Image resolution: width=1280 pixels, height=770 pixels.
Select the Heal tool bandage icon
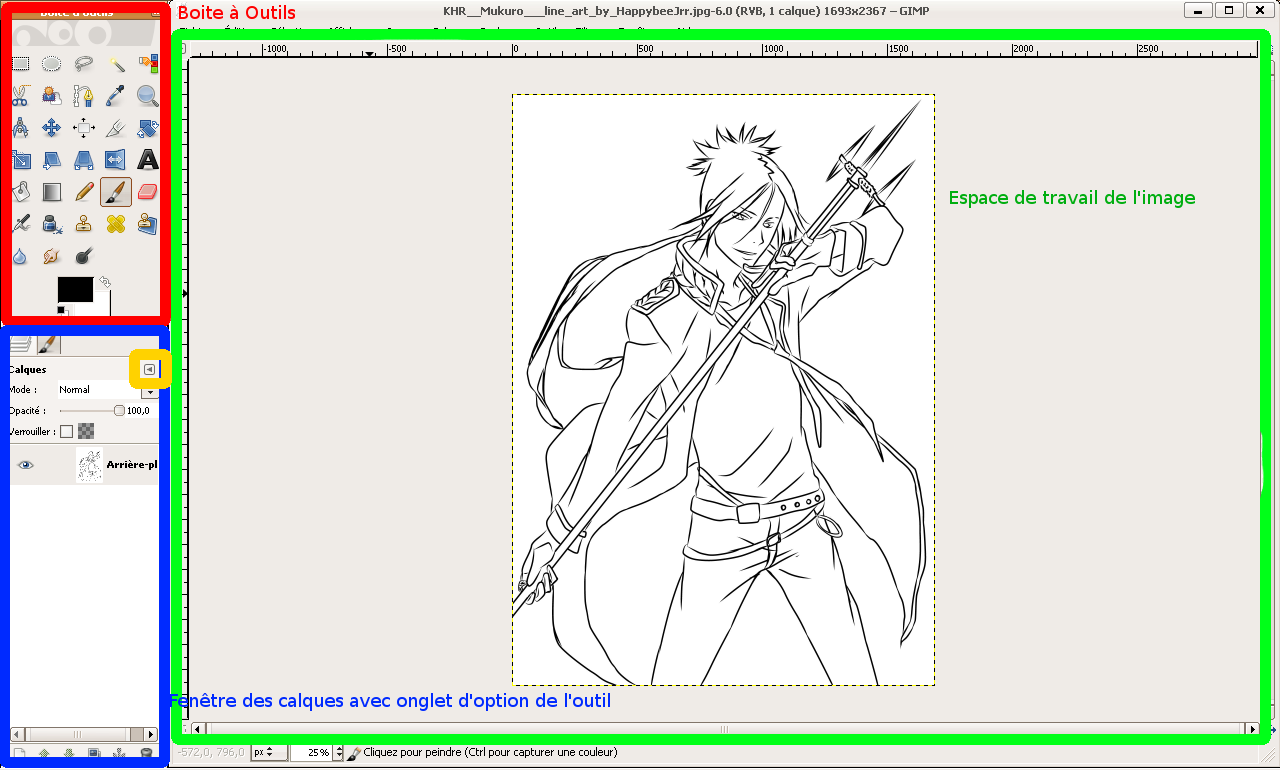pos(116,223)
